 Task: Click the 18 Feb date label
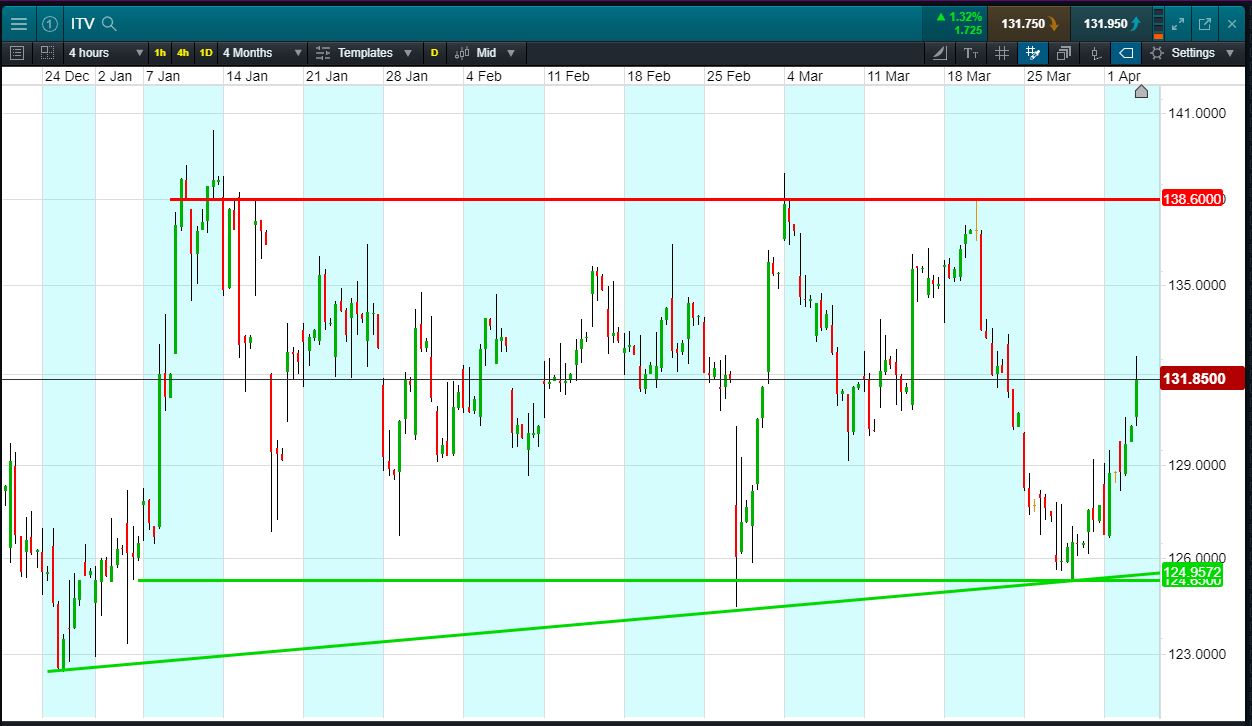click(x=648, y=76)
